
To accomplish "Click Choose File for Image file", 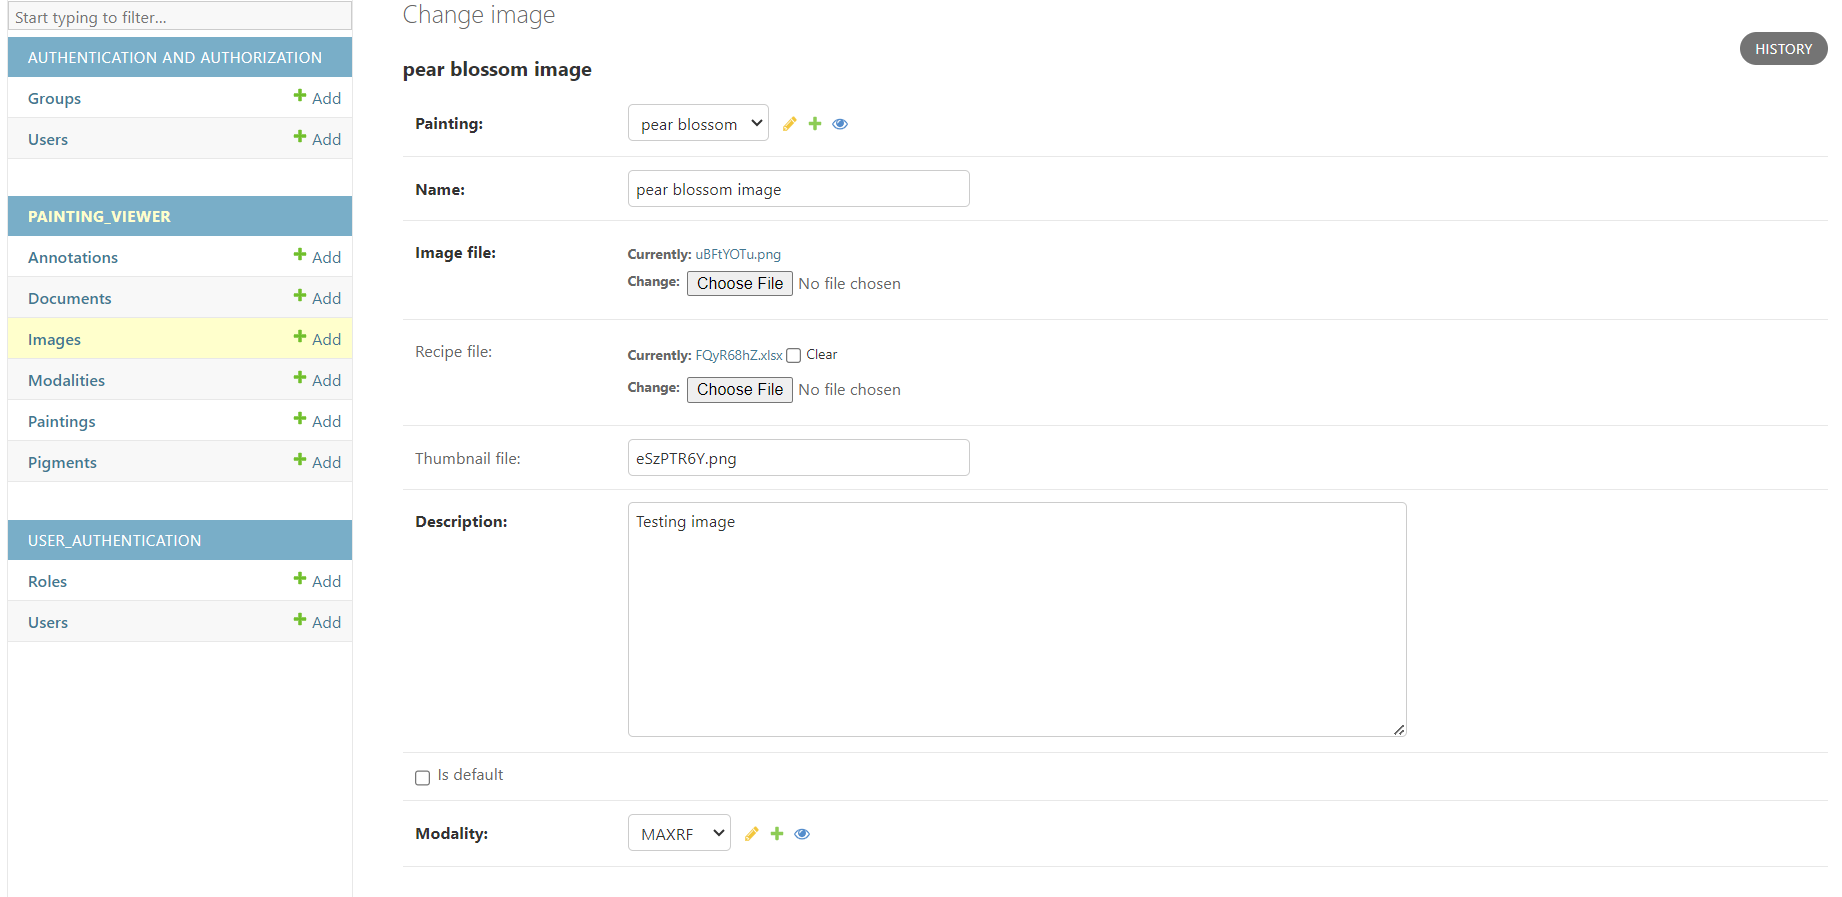I will point(739,284).
